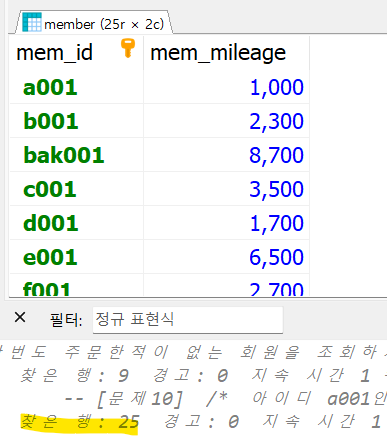Select the mileage value 8,700
This screenshot has height=437, width=387.
[226, 155]
